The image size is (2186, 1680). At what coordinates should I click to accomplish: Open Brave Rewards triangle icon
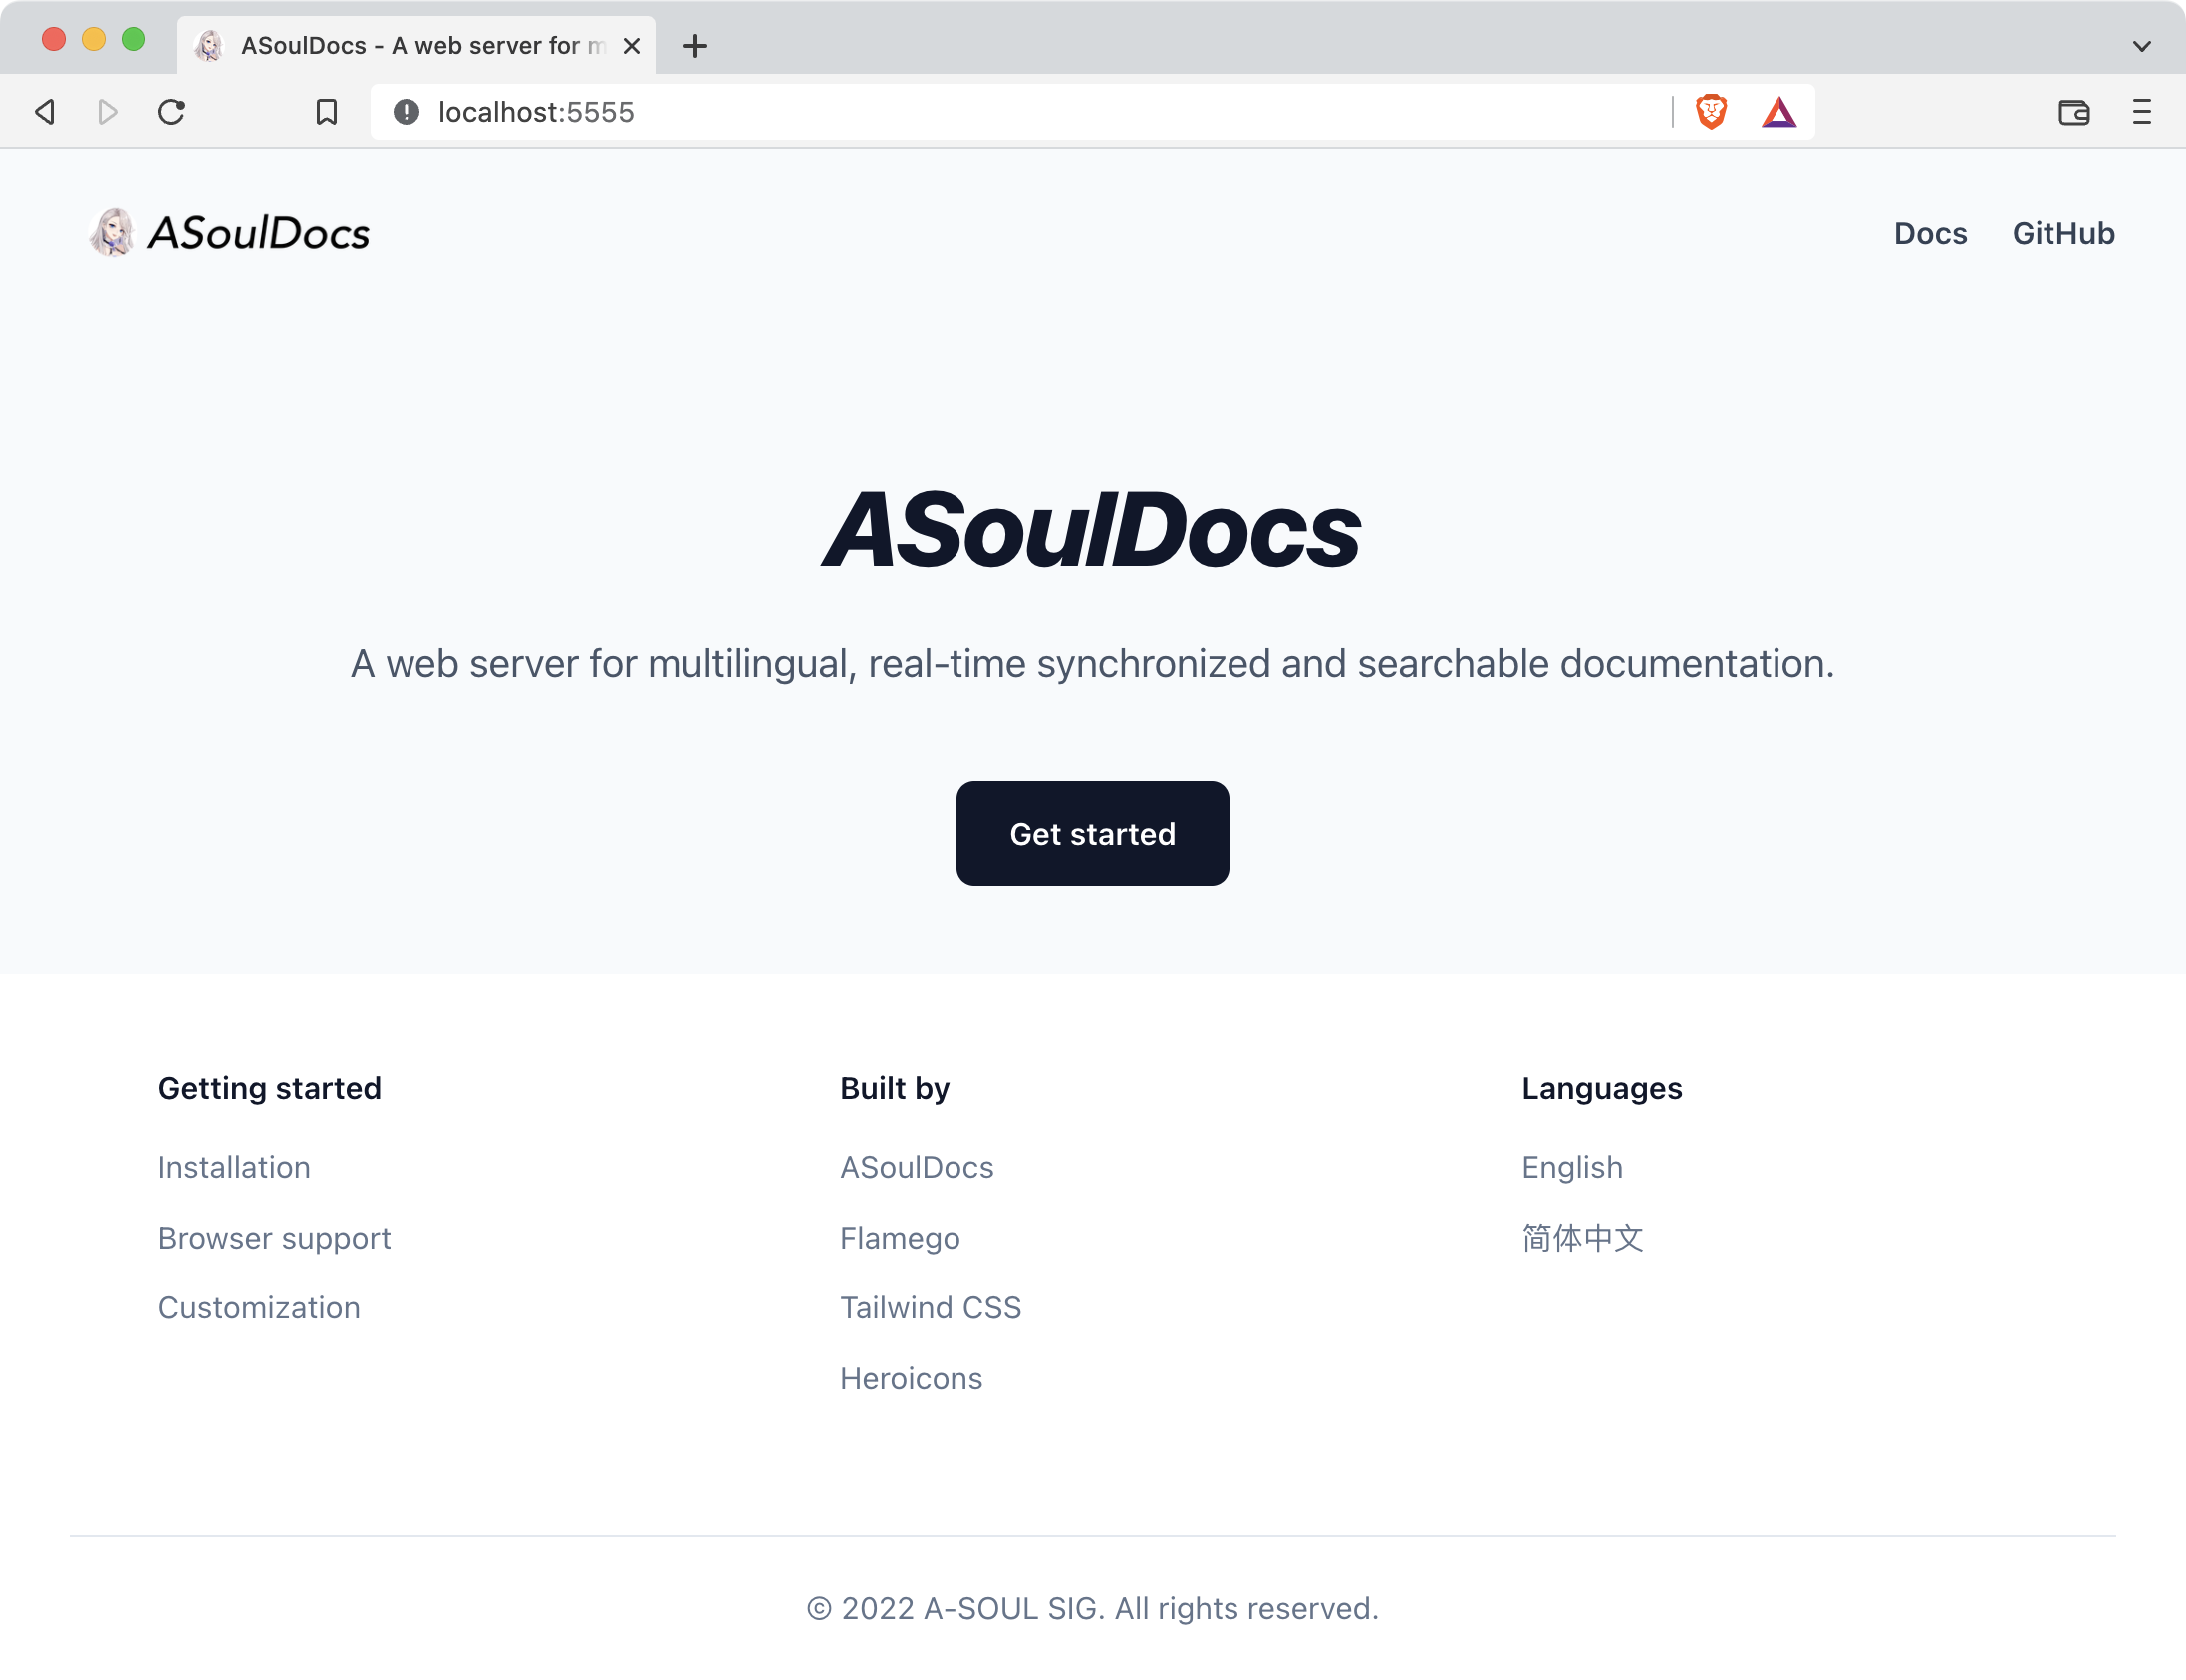(x=1779, y=111)
